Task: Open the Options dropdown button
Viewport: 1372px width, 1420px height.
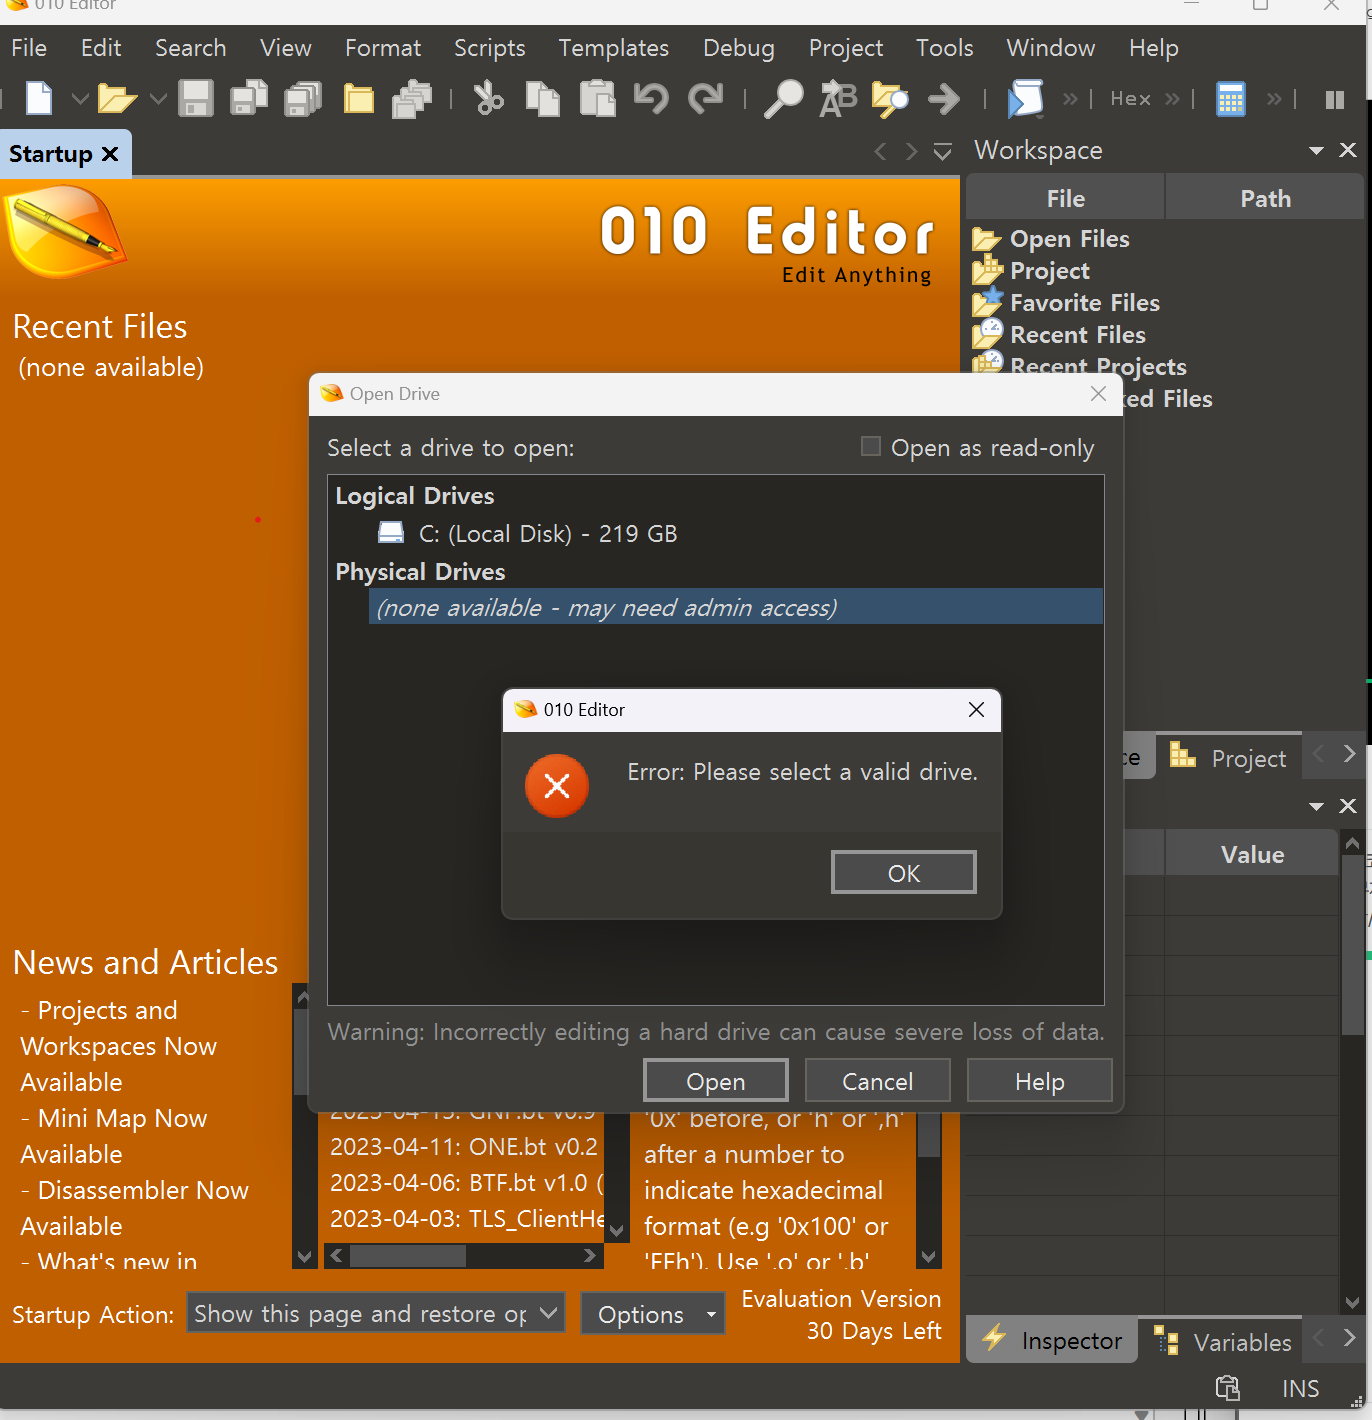Action: click(653, 1314)
